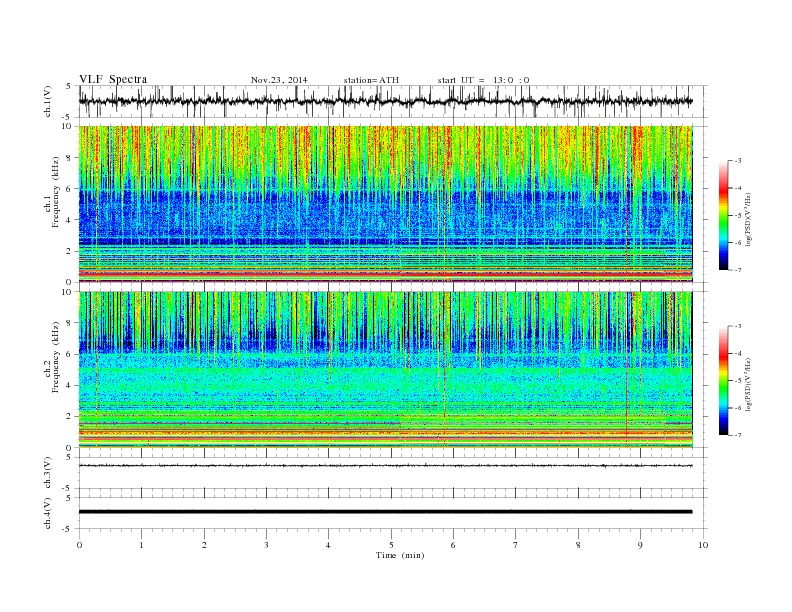
Task: Click the "-3" label on the upper color bar
Action: [x=738, y=161]
